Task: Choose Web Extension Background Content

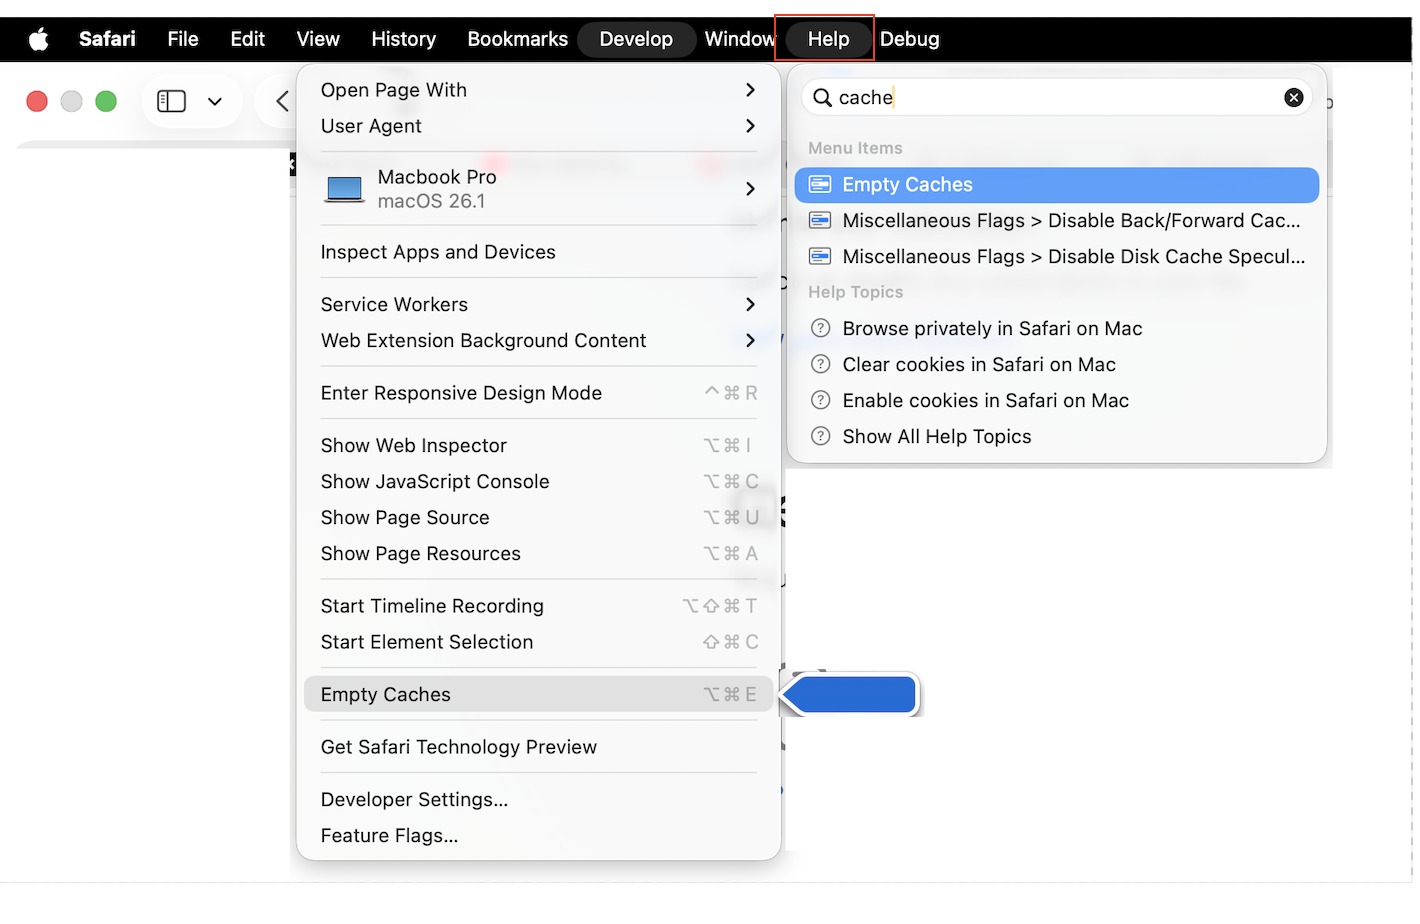Action: (539, 340)
